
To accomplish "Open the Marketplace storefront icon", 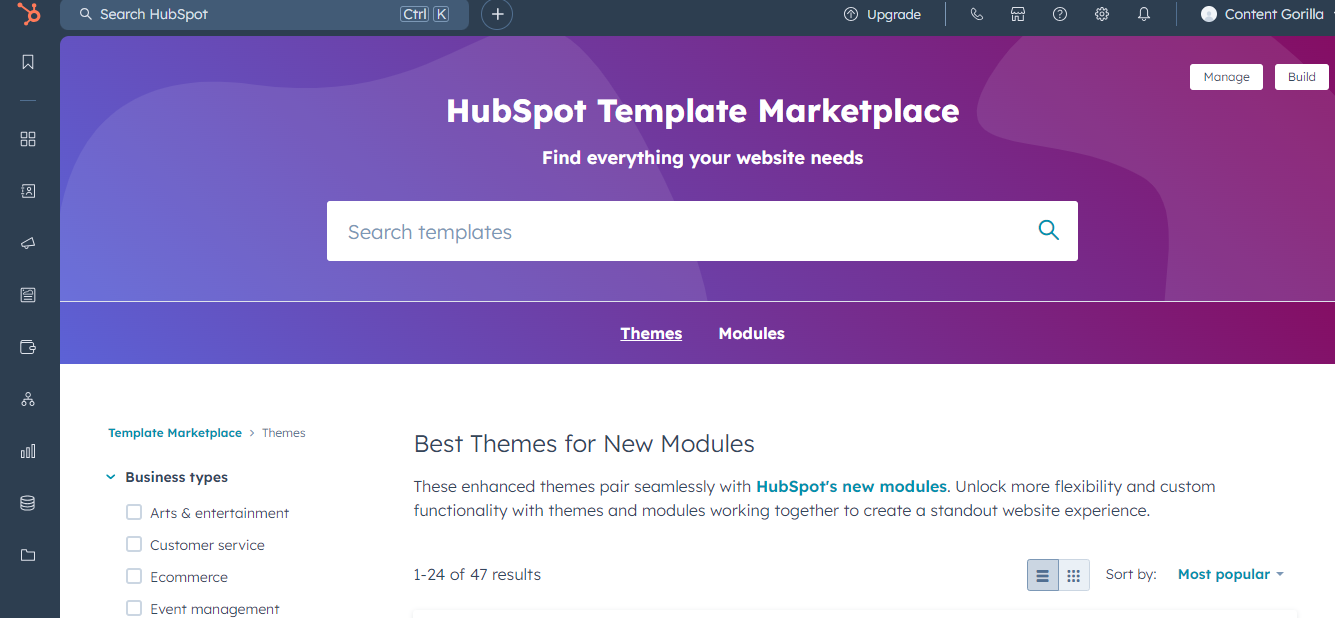I will pyautogui.click(x=1018, y=14).
